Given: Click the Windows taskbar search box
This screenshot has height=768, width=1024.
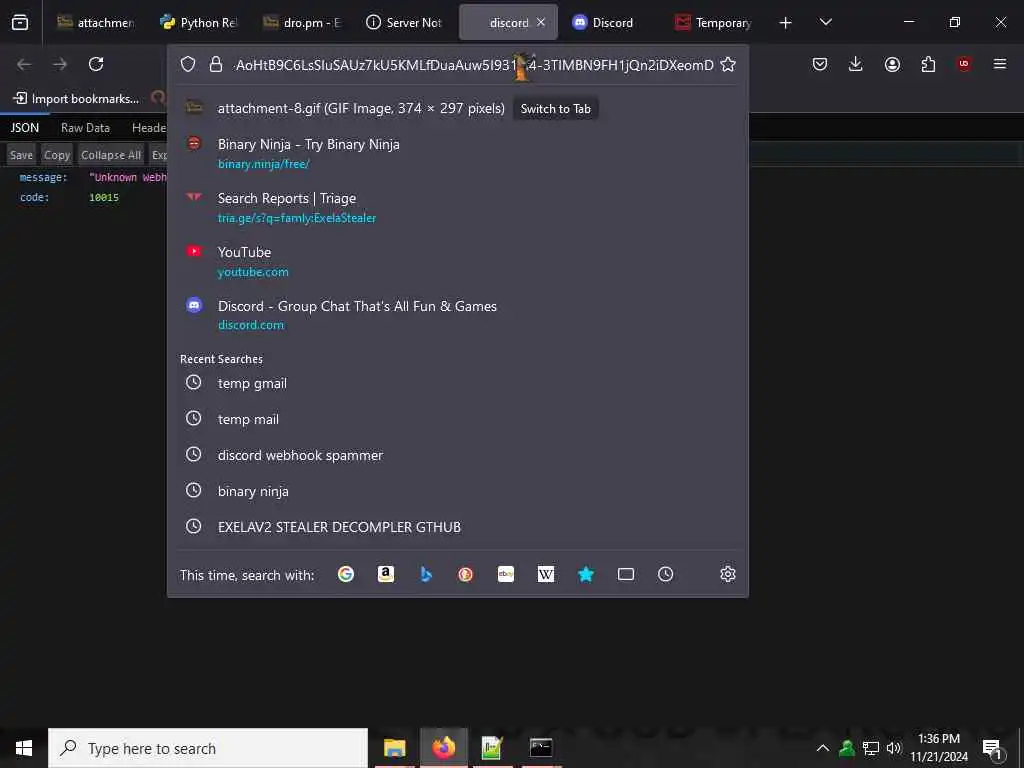Looking at the screenshot, I should [208, 748].
